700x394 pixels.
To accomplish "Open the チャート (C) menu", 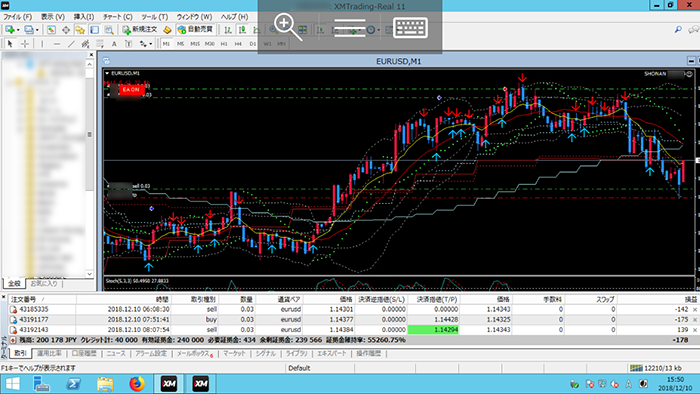I will (x=118, y=17).
